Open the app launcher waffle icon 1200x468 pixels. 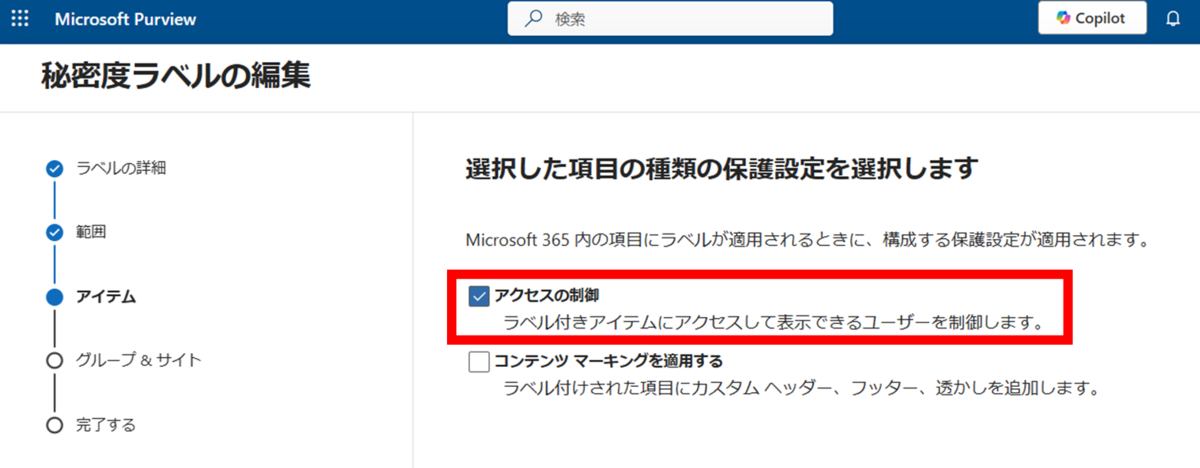click(19, 19)
